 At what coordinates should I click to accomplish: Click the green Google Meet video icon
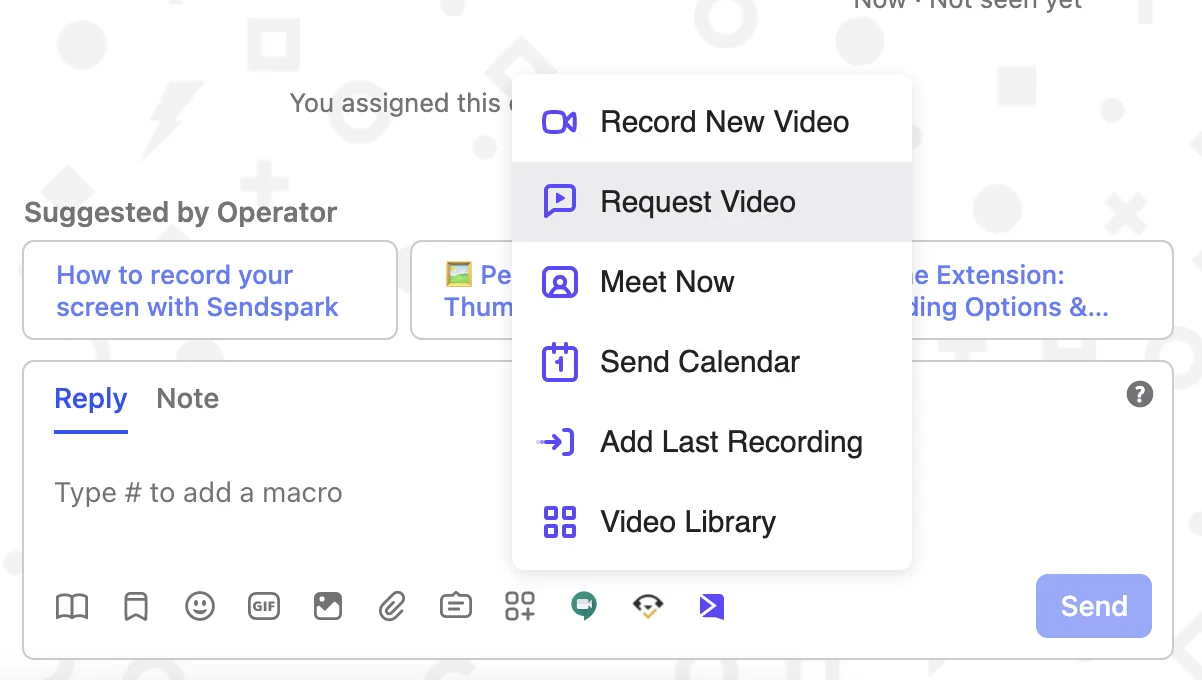pyautogui.click(x=584, y=606)
